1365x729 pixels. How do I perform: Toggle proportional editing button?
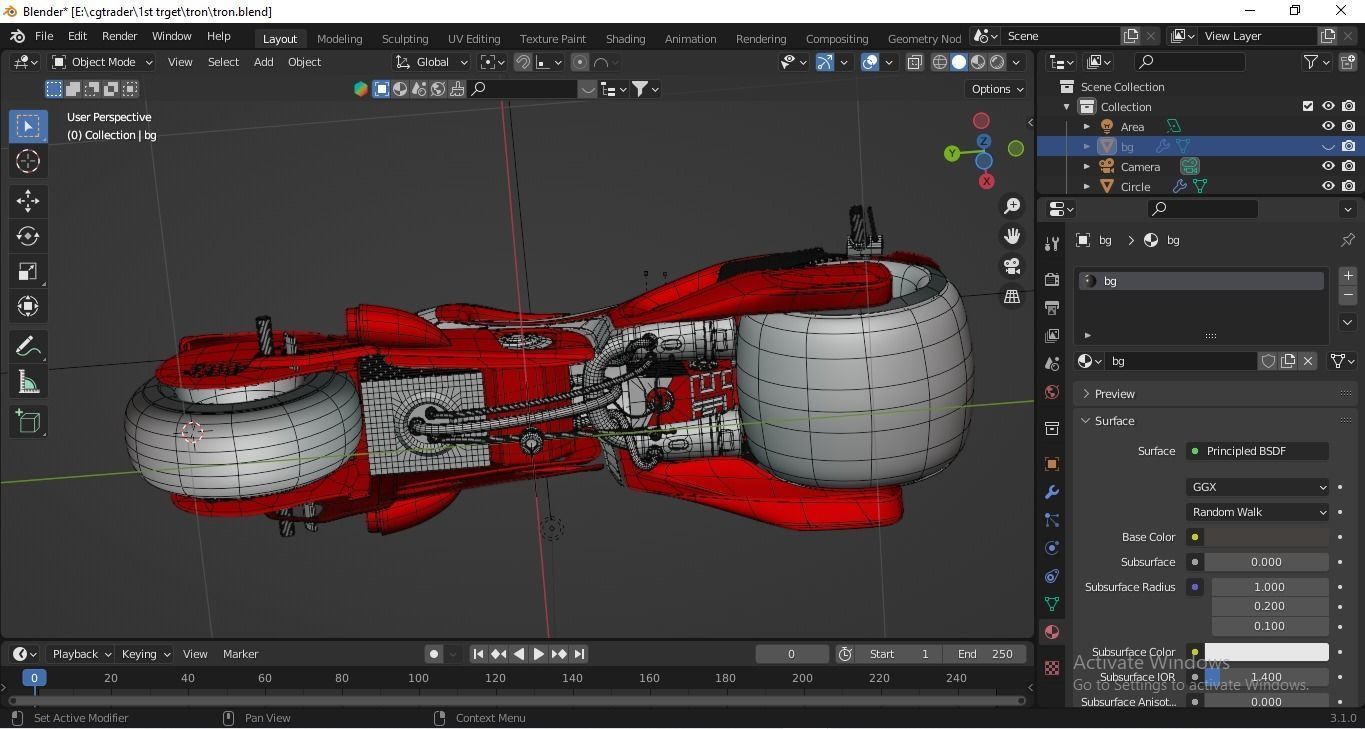580,62
